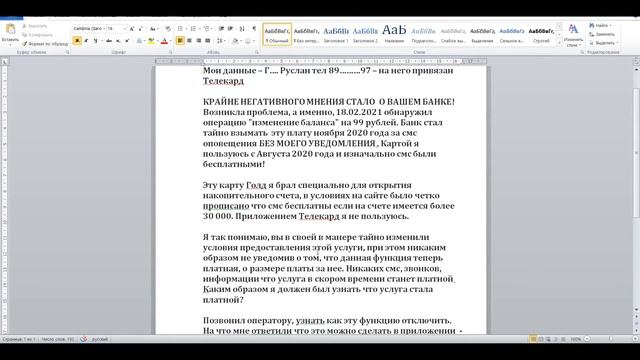Viewport: 640px width, 360px height.
Task: Click the page count in the status bar
Action: (x=19, y=339)
